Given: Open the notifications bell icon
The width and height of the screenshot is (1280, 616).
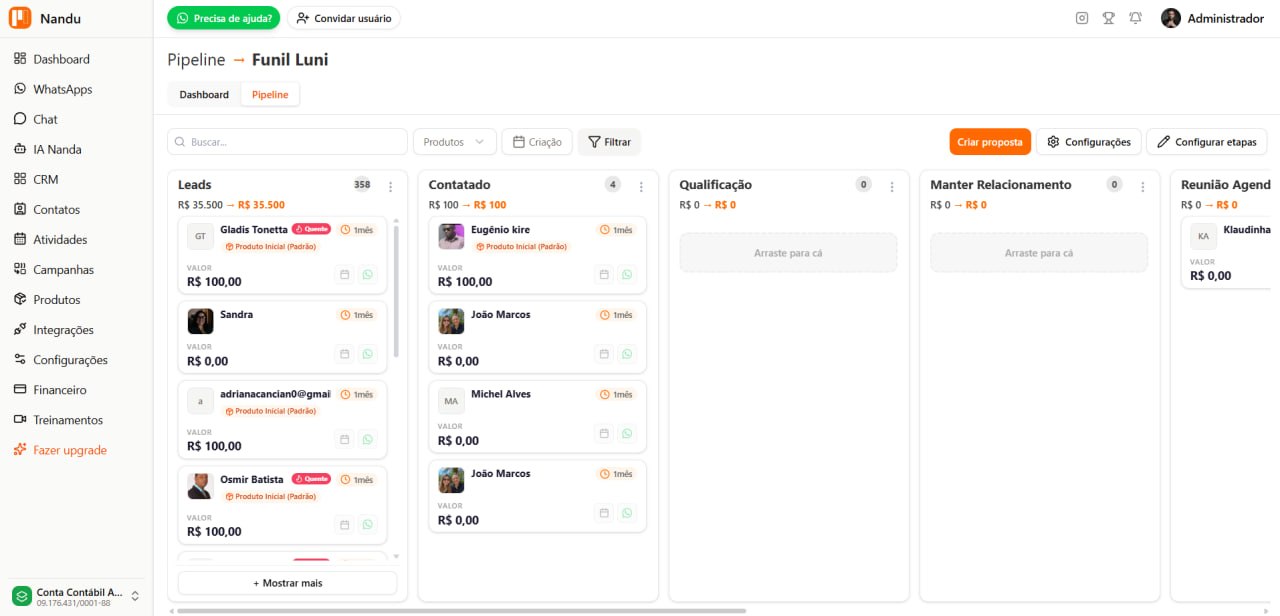Looking at the screenshot, I should click(1136, 18).
